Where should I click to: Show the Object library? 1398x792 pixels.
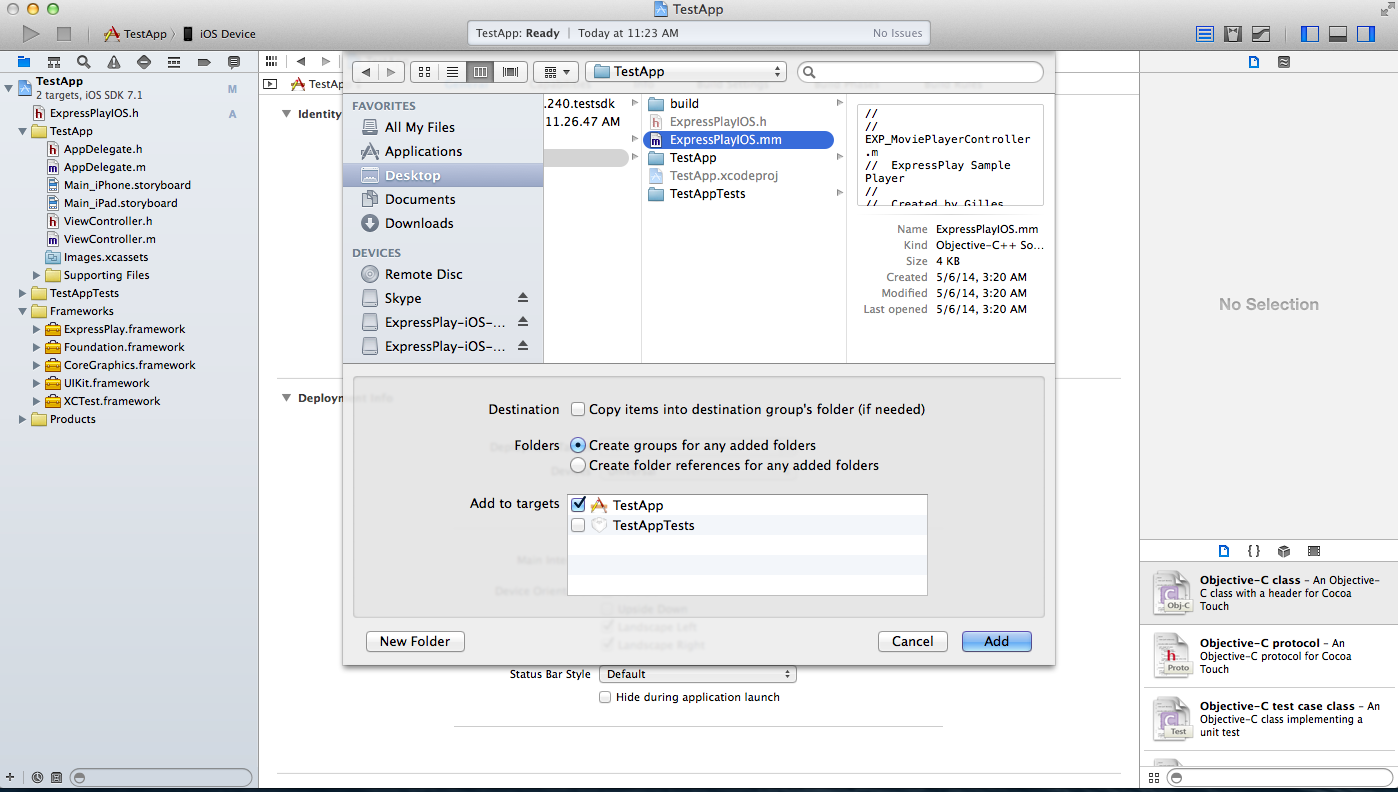click(1284, 551)
